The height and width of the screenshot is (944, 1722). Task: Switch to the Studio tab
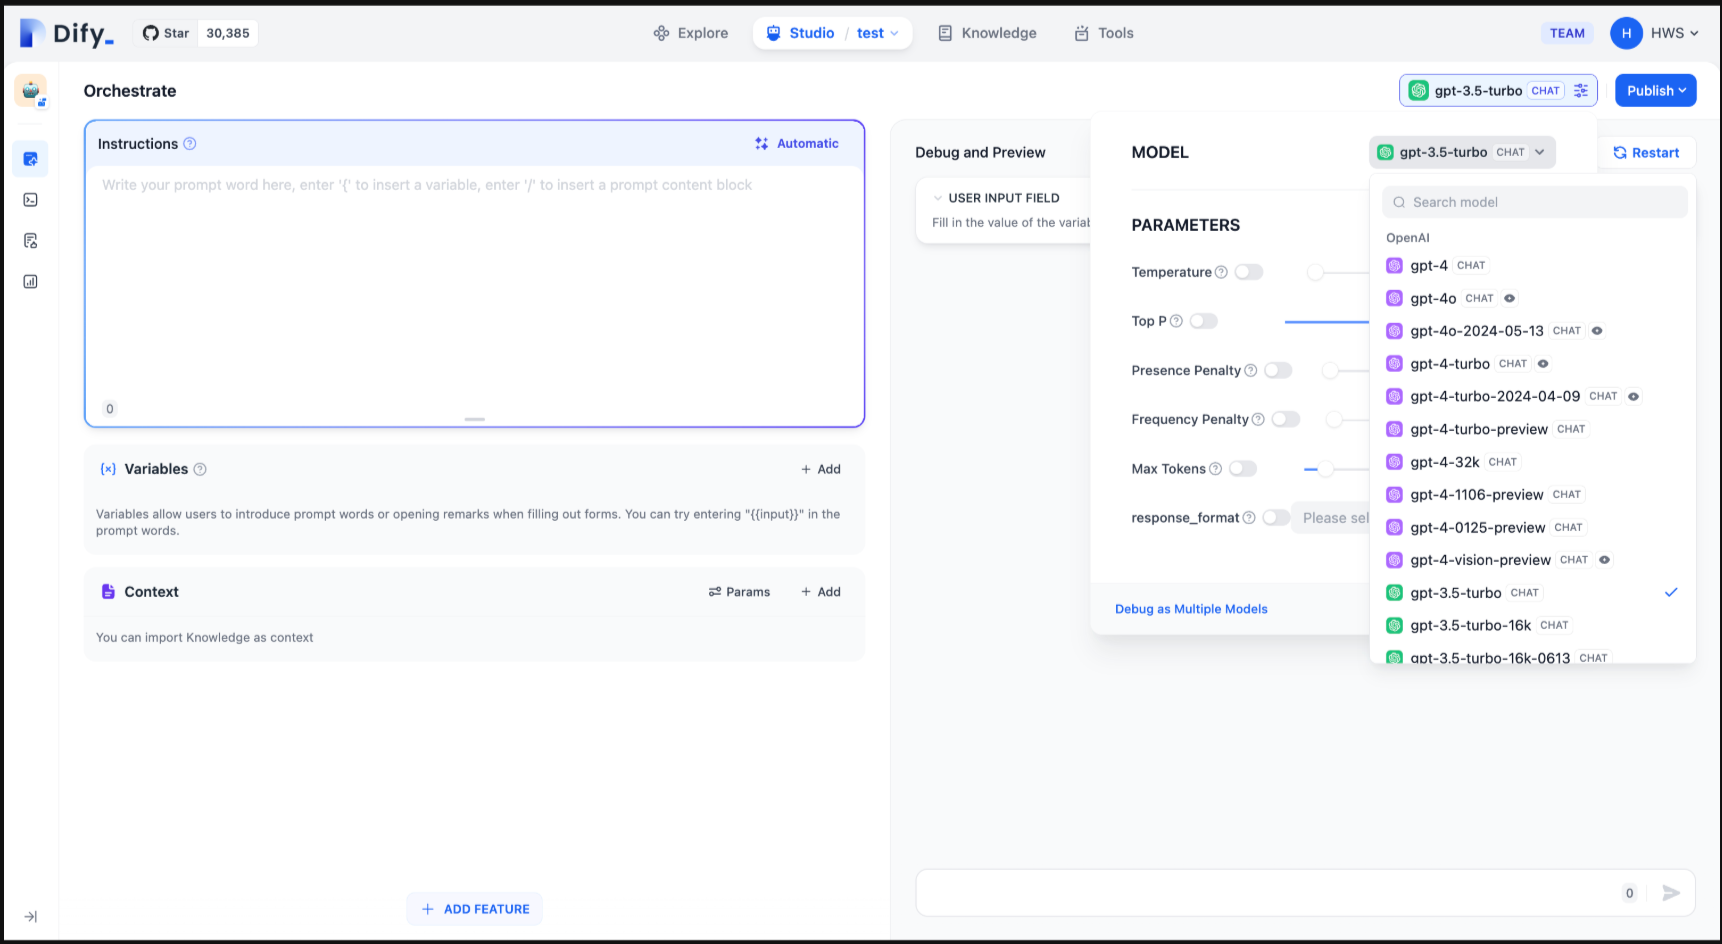pos(800,33)
